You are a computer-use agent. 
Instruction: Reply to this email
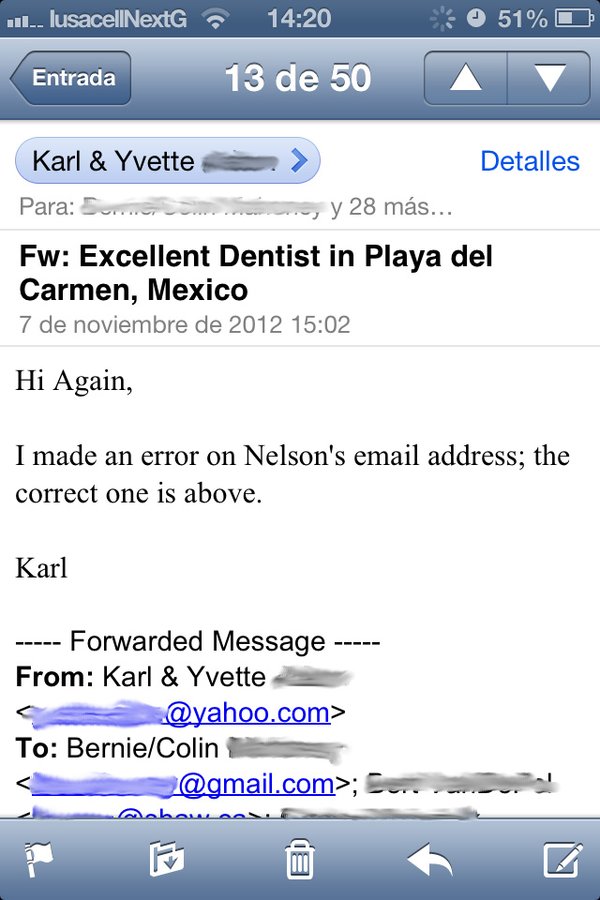coord(430,858)
